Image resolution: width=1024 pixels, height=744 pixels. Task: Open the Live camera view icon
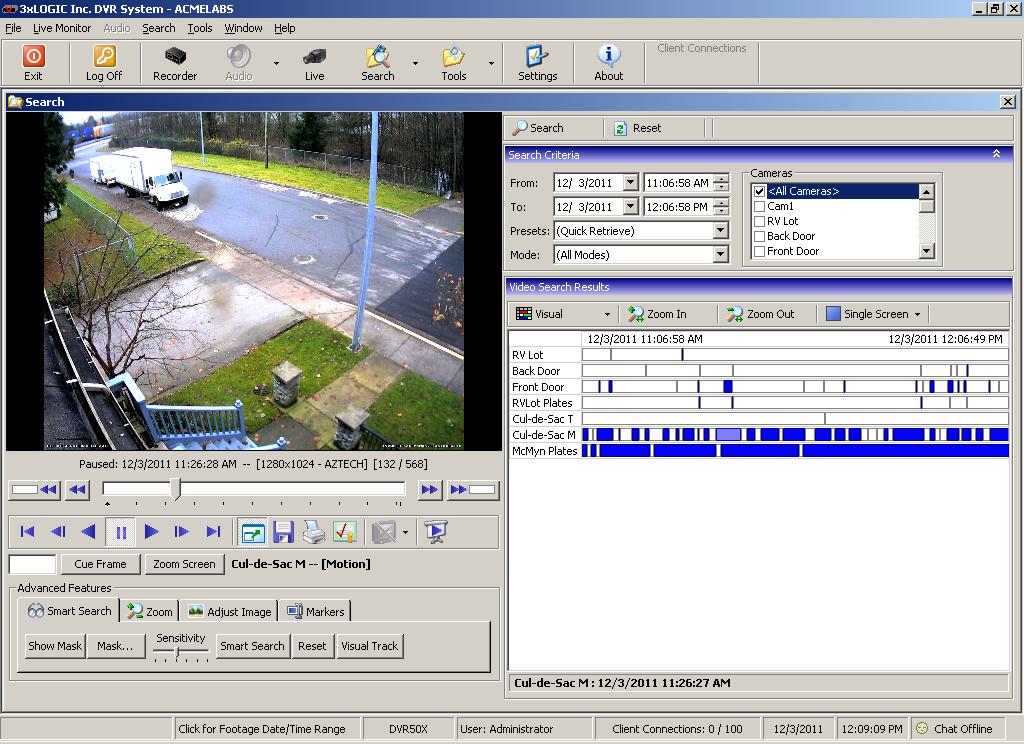click(314, 57)
